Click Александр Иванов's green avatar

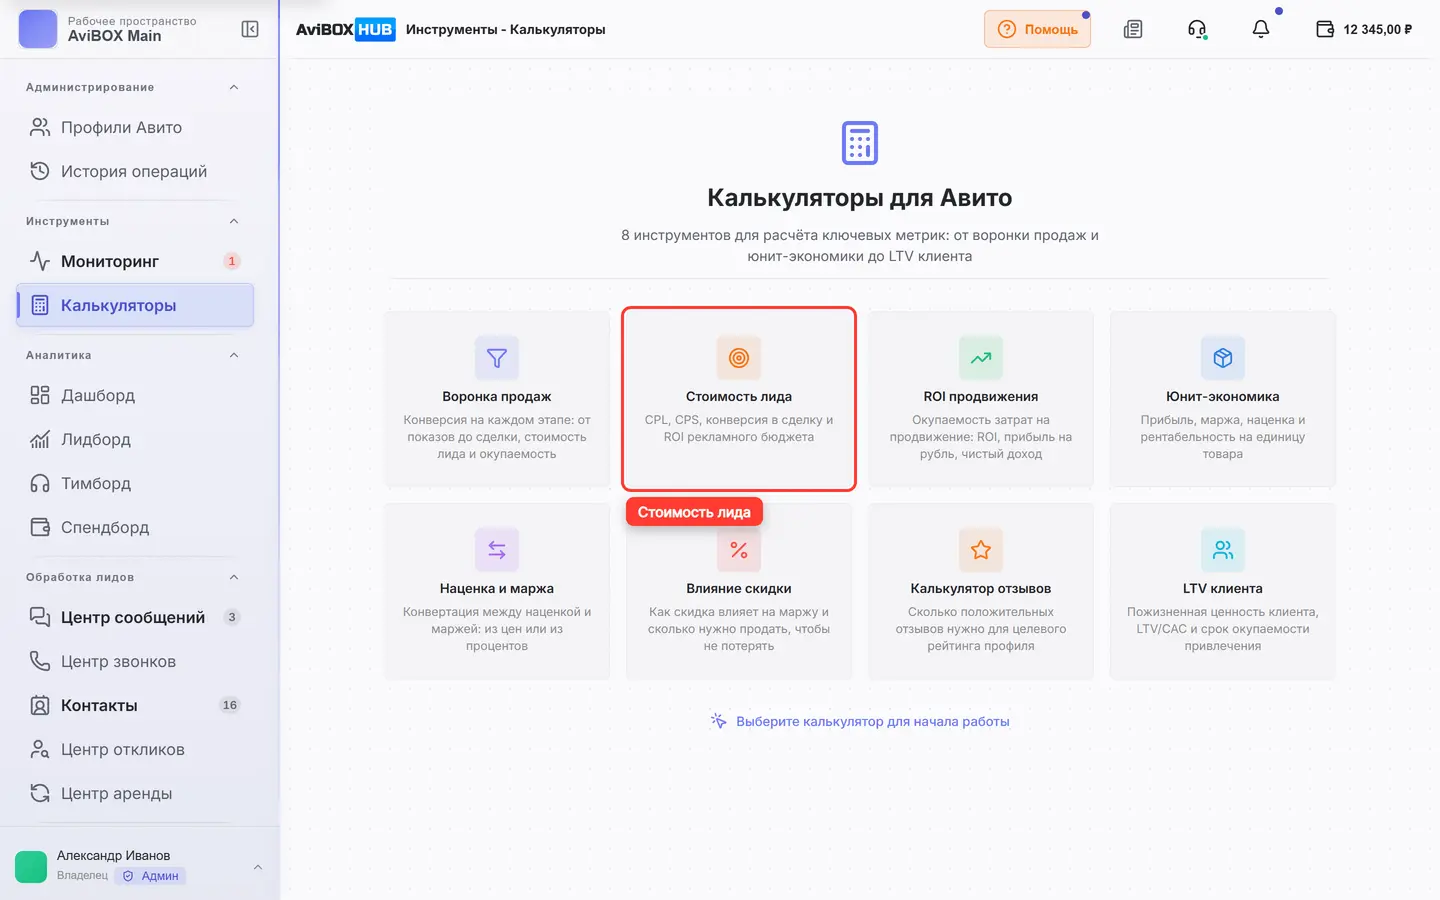(31, 867)
